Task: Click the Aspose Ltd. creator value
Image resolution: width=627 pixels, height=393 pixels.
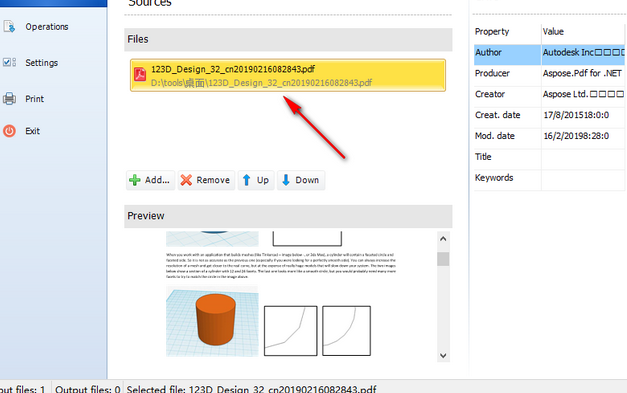Action: [x=583, y=94]
